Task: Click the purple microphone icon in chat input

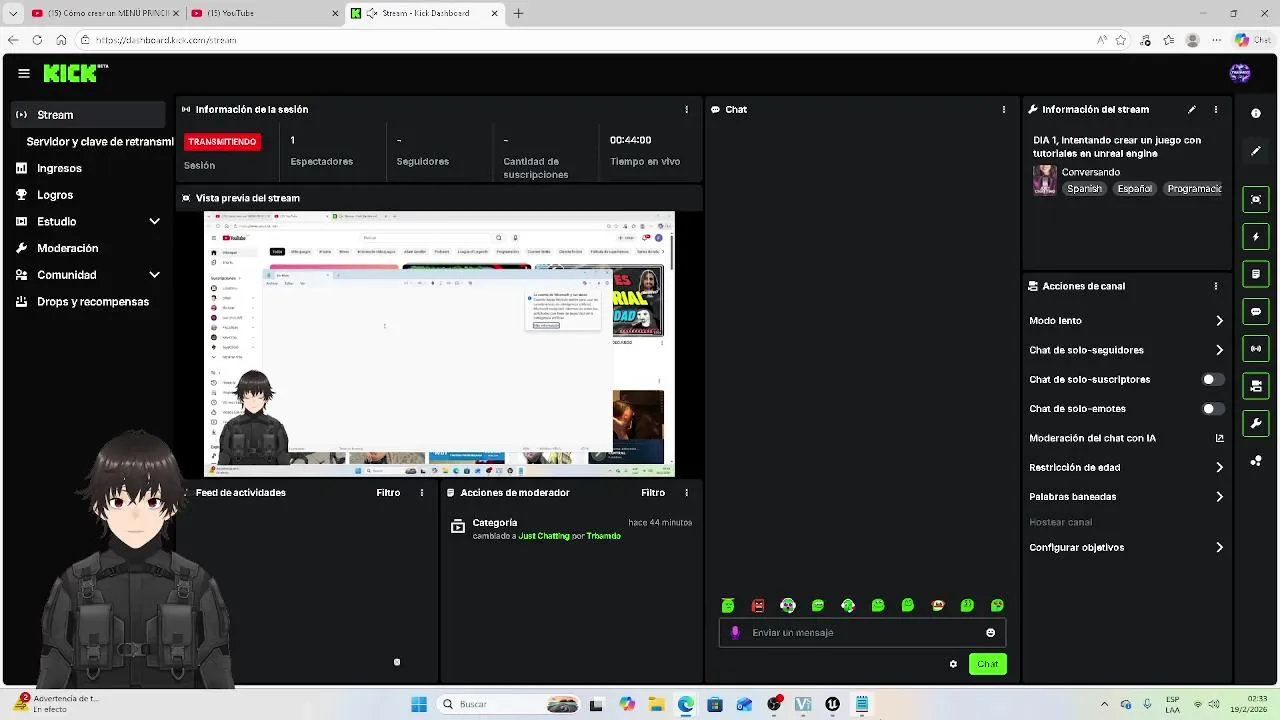Action: tap(735, 633)
